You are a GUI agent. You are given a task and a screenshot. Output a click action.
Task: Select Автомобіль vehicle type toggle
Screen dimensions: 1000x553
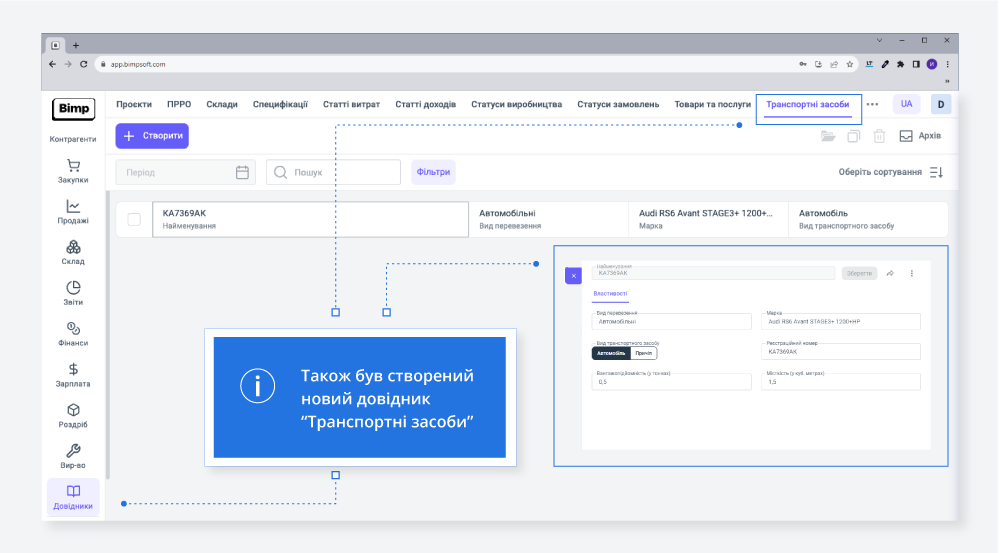point(611,353)
